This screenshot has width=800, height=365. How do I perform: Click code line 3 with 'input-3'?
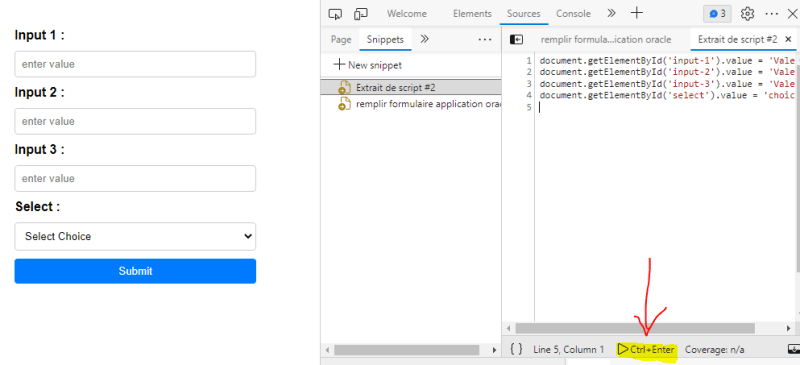pyautogui.click(x=667, y=84)
